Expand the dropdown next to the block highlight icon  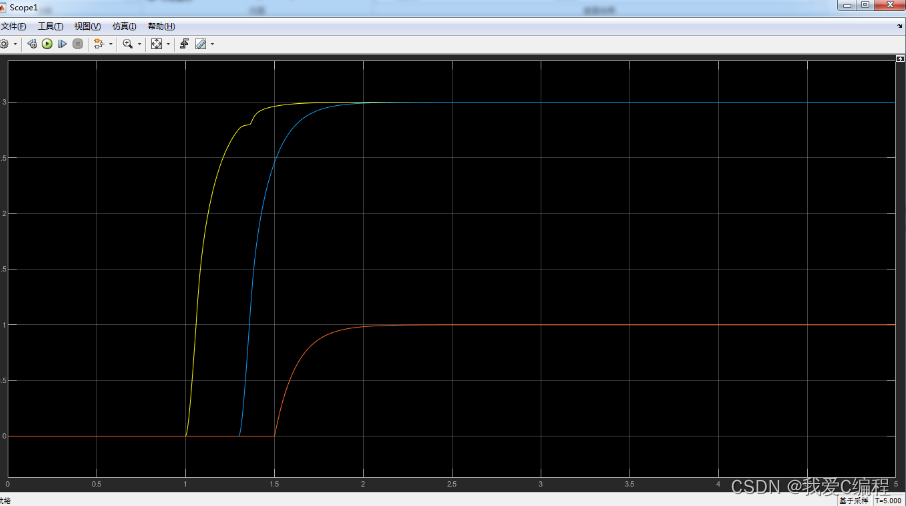(111, 44)
